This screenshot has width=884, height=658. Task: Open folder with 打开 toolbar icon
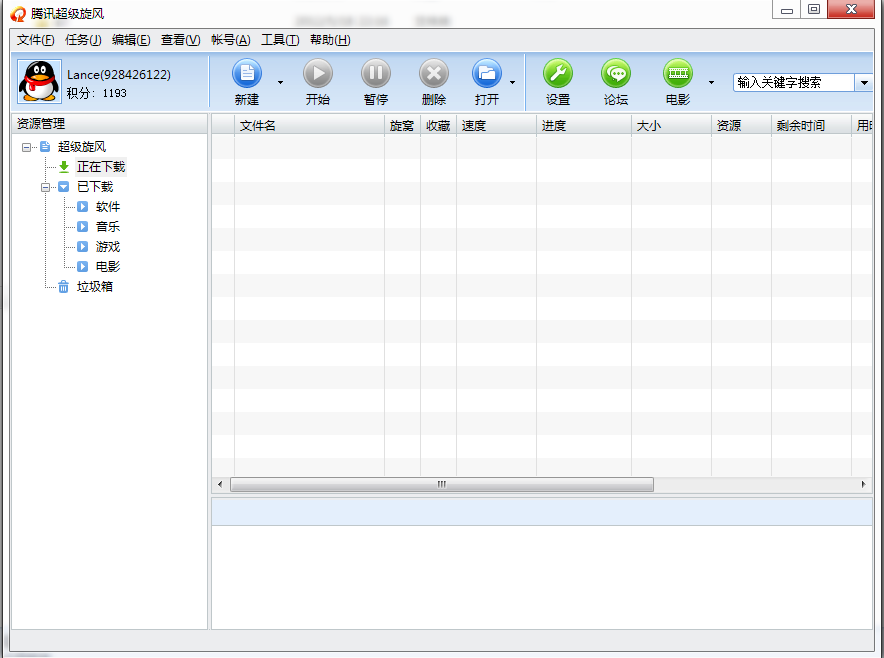pos(487,74)
